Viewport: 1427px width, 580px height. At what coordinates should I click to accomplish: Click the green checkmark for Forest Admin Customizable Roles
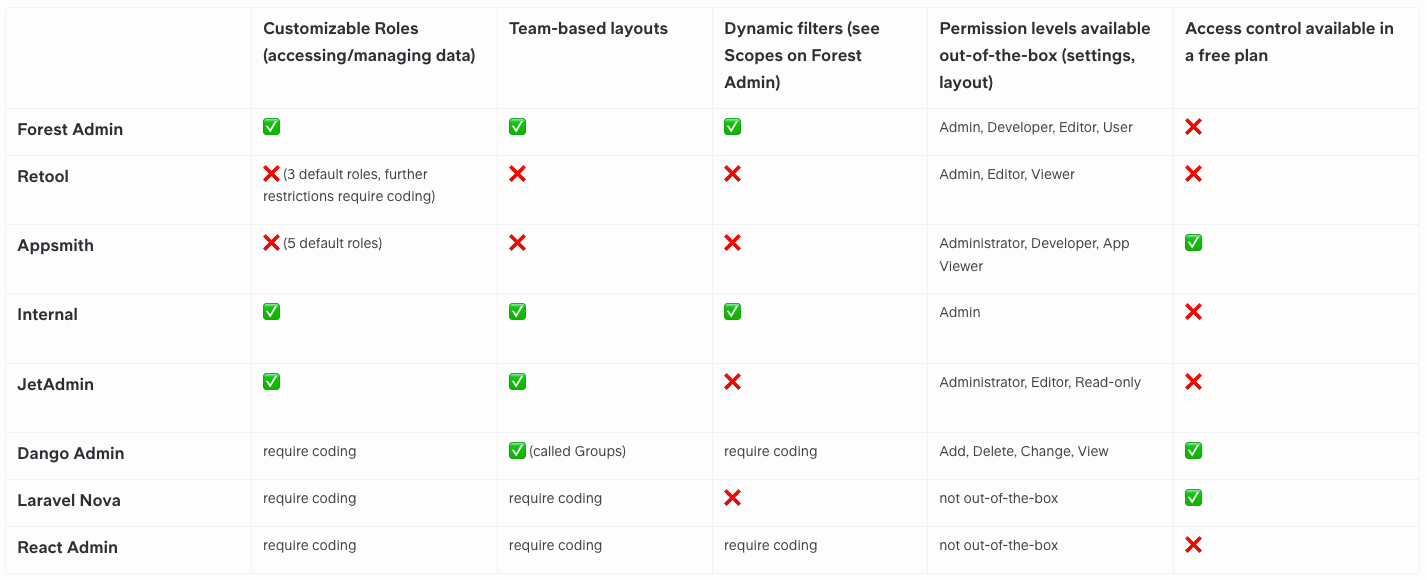[x=271, y=127]
